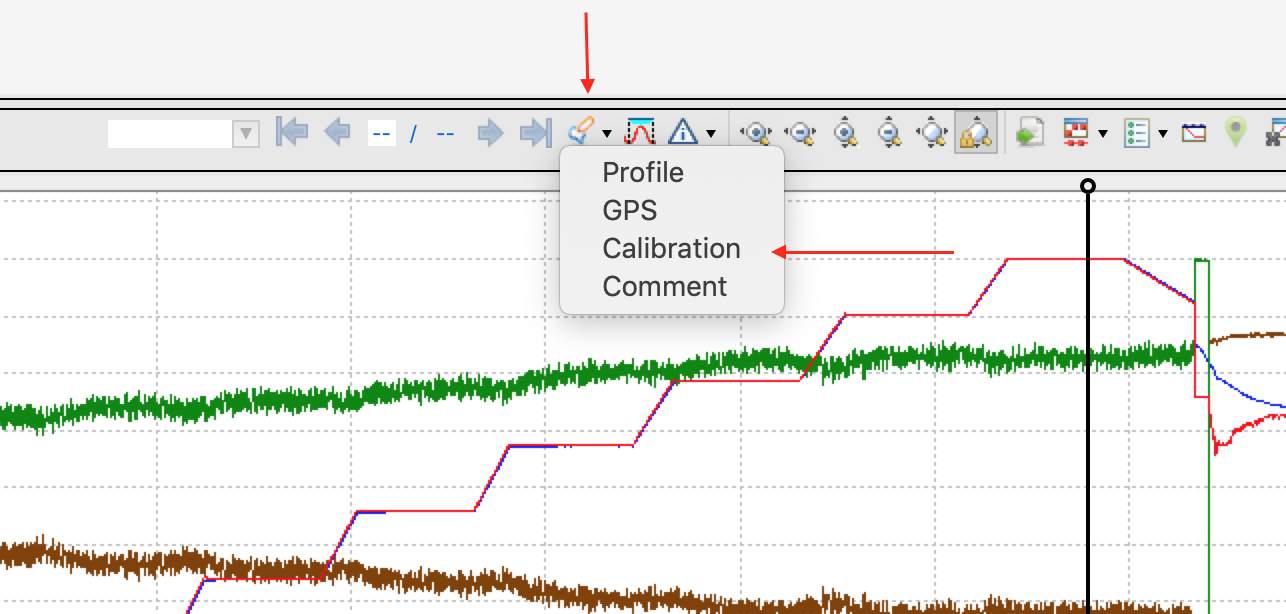Screen dimensions: 1286x614
Task: Jump to the first bookmark arrow
Action: [292, 132]
